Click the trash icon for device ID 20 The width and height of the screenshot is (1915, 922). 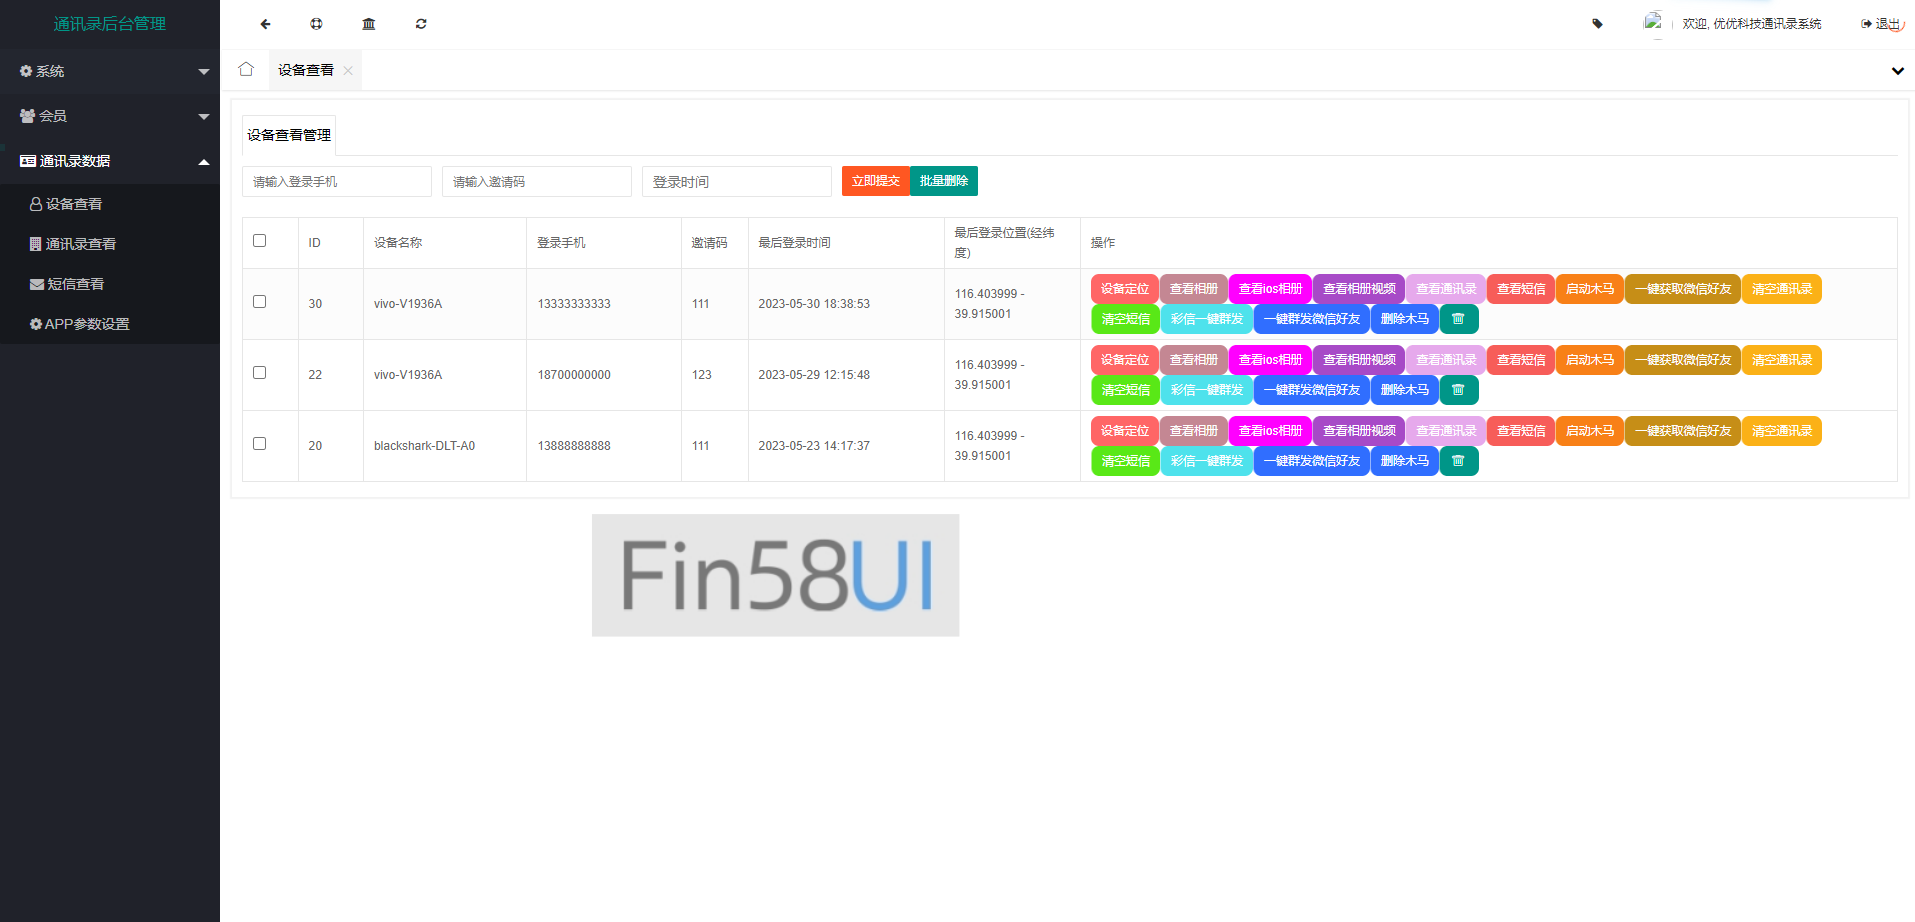(1458, 461)
